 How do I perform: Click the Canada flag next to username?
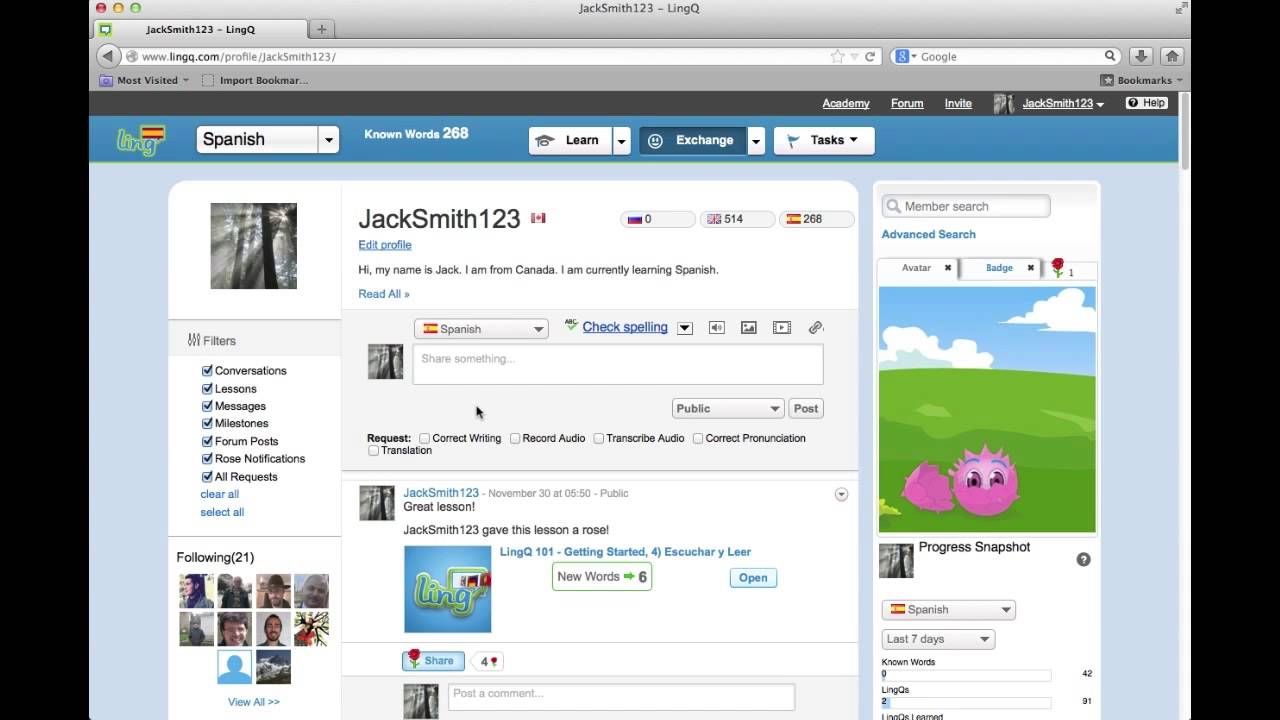click(x=538, y=218)
